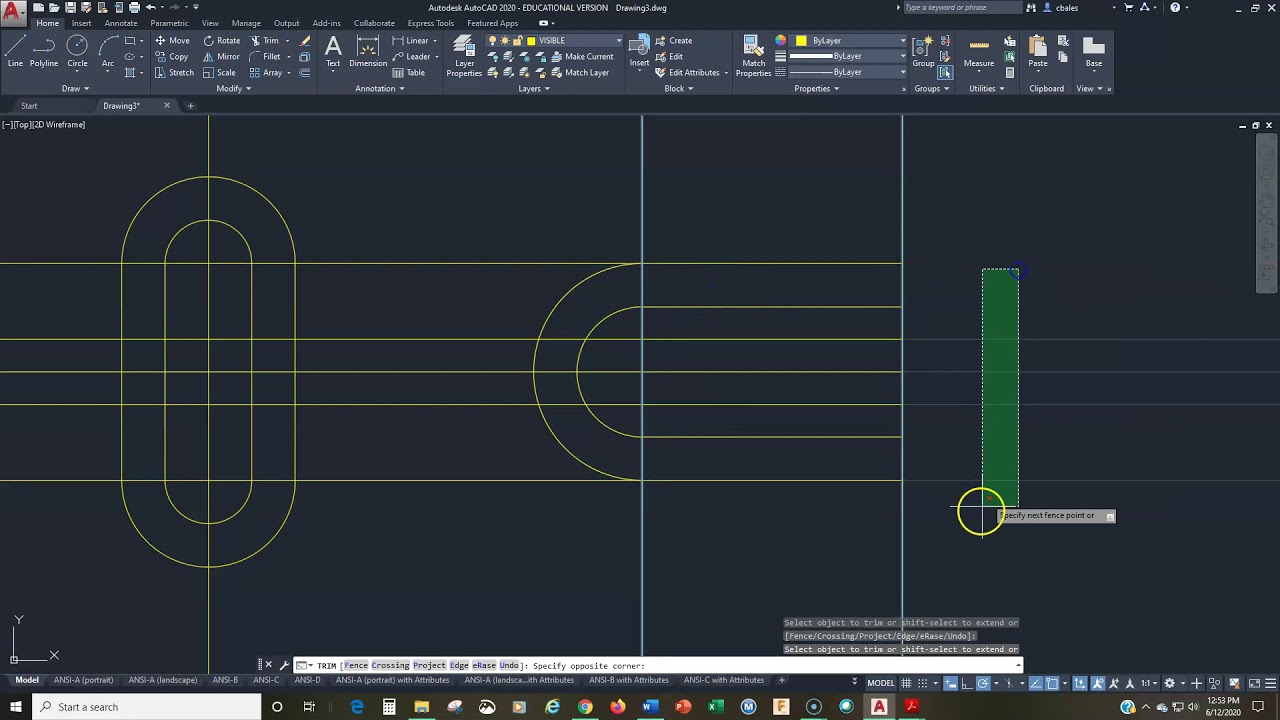Click Create block
The image size is (1280, 720).
673,41
